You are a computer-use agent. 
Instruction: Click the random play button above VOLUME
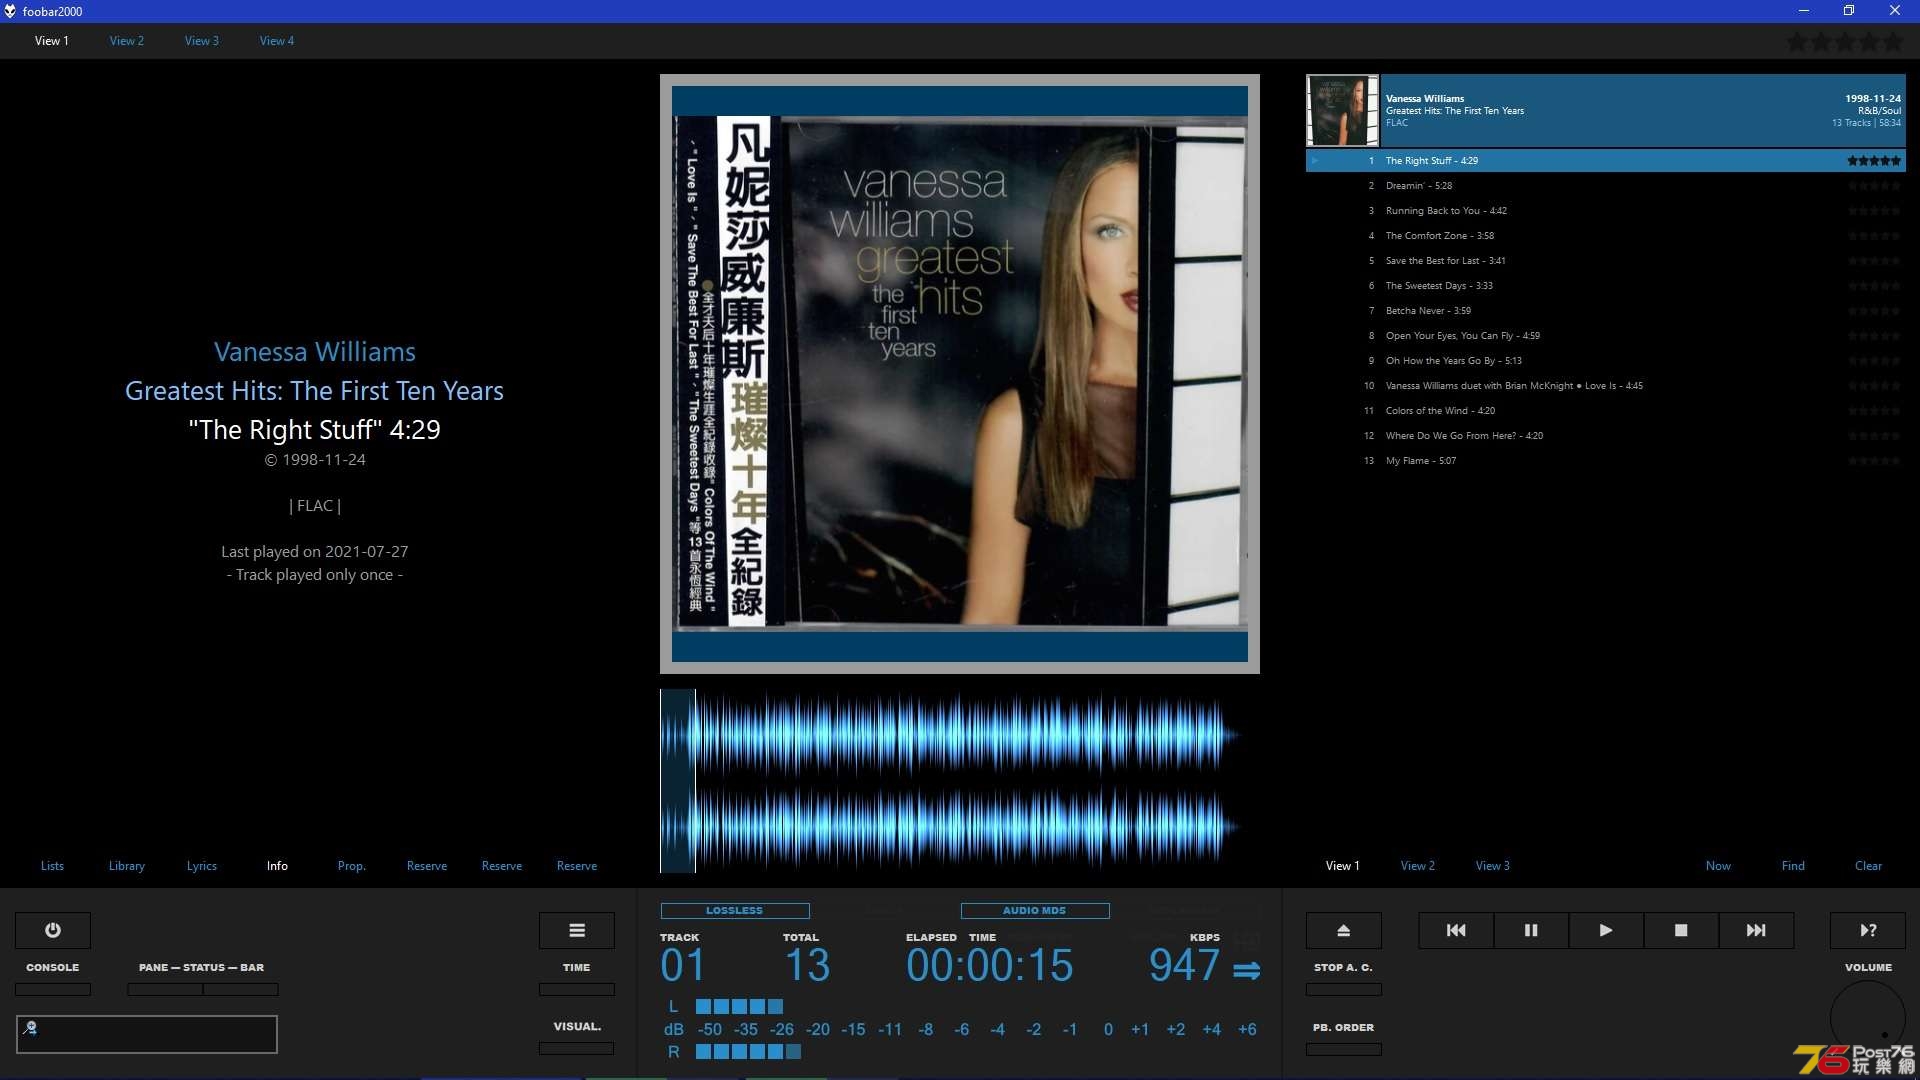1868,930
